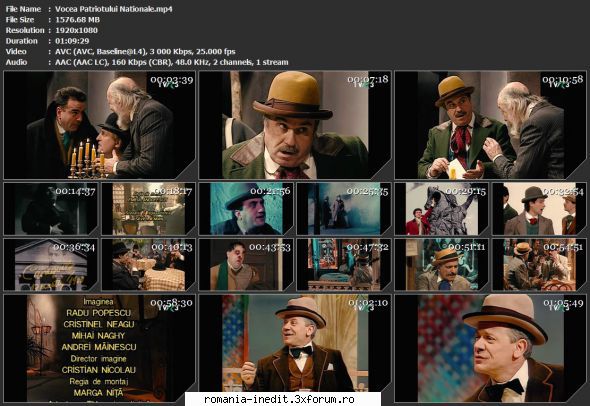The width and height of the screenshot is (590, 406).
Task: Open the frame timestamped 01:02:10
Action: (295, 348)
